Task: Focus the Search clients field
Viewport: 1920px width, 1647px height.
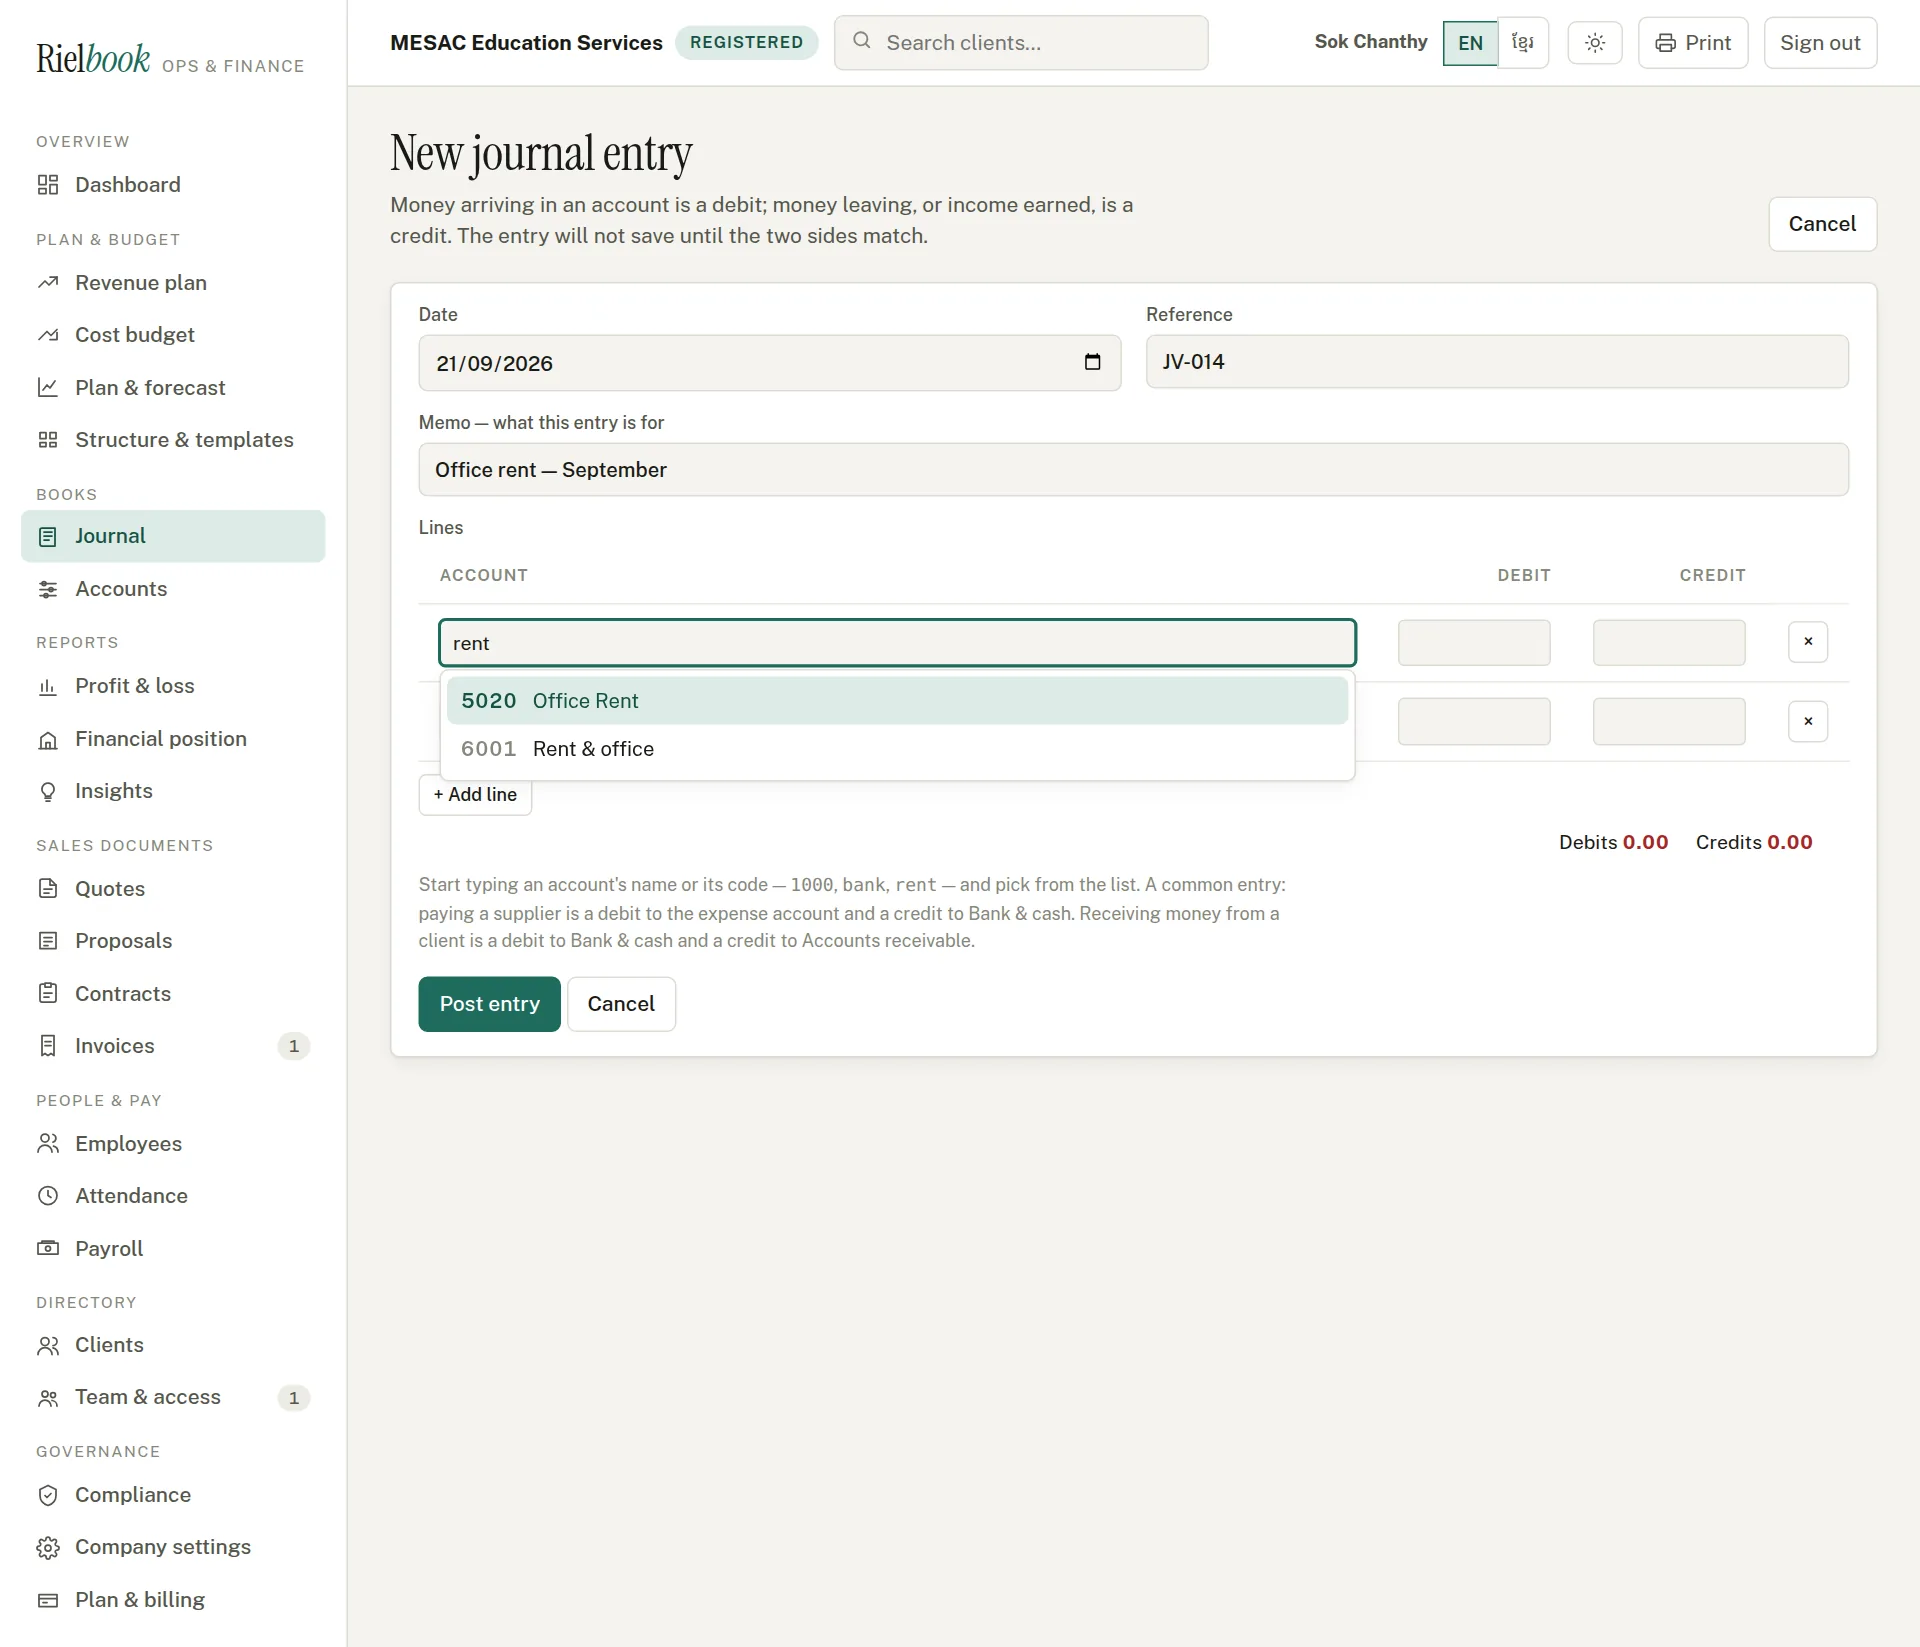Action: click(x=1021, y=43)
